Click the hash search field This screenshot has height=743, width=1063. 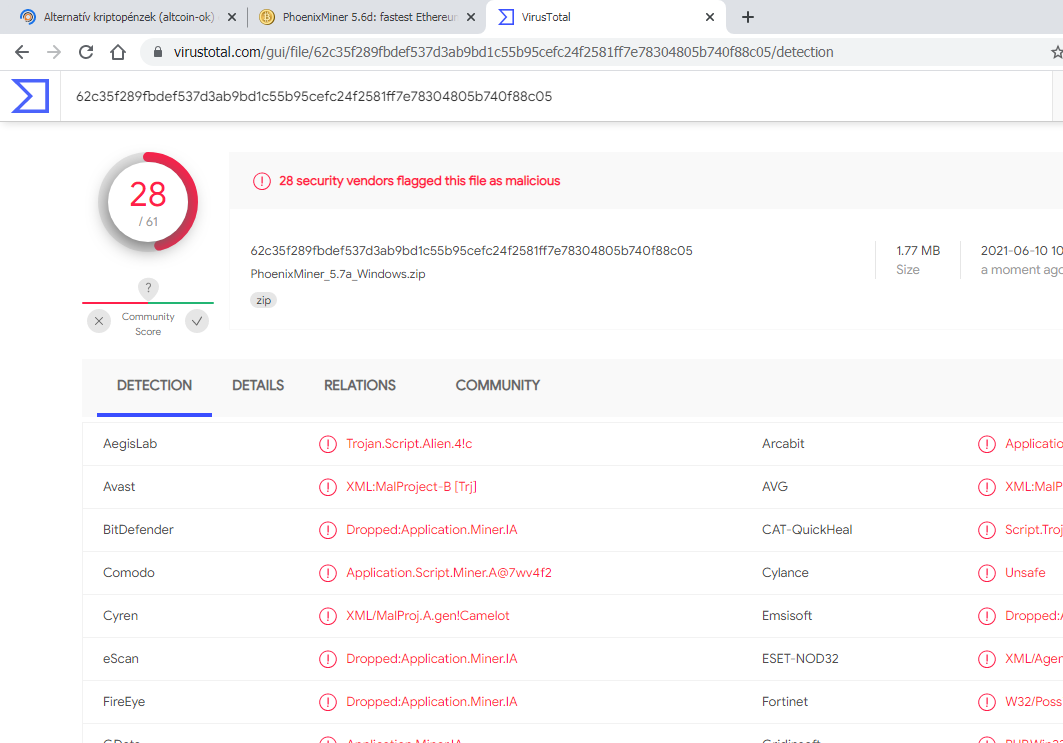tap(556, 96)
